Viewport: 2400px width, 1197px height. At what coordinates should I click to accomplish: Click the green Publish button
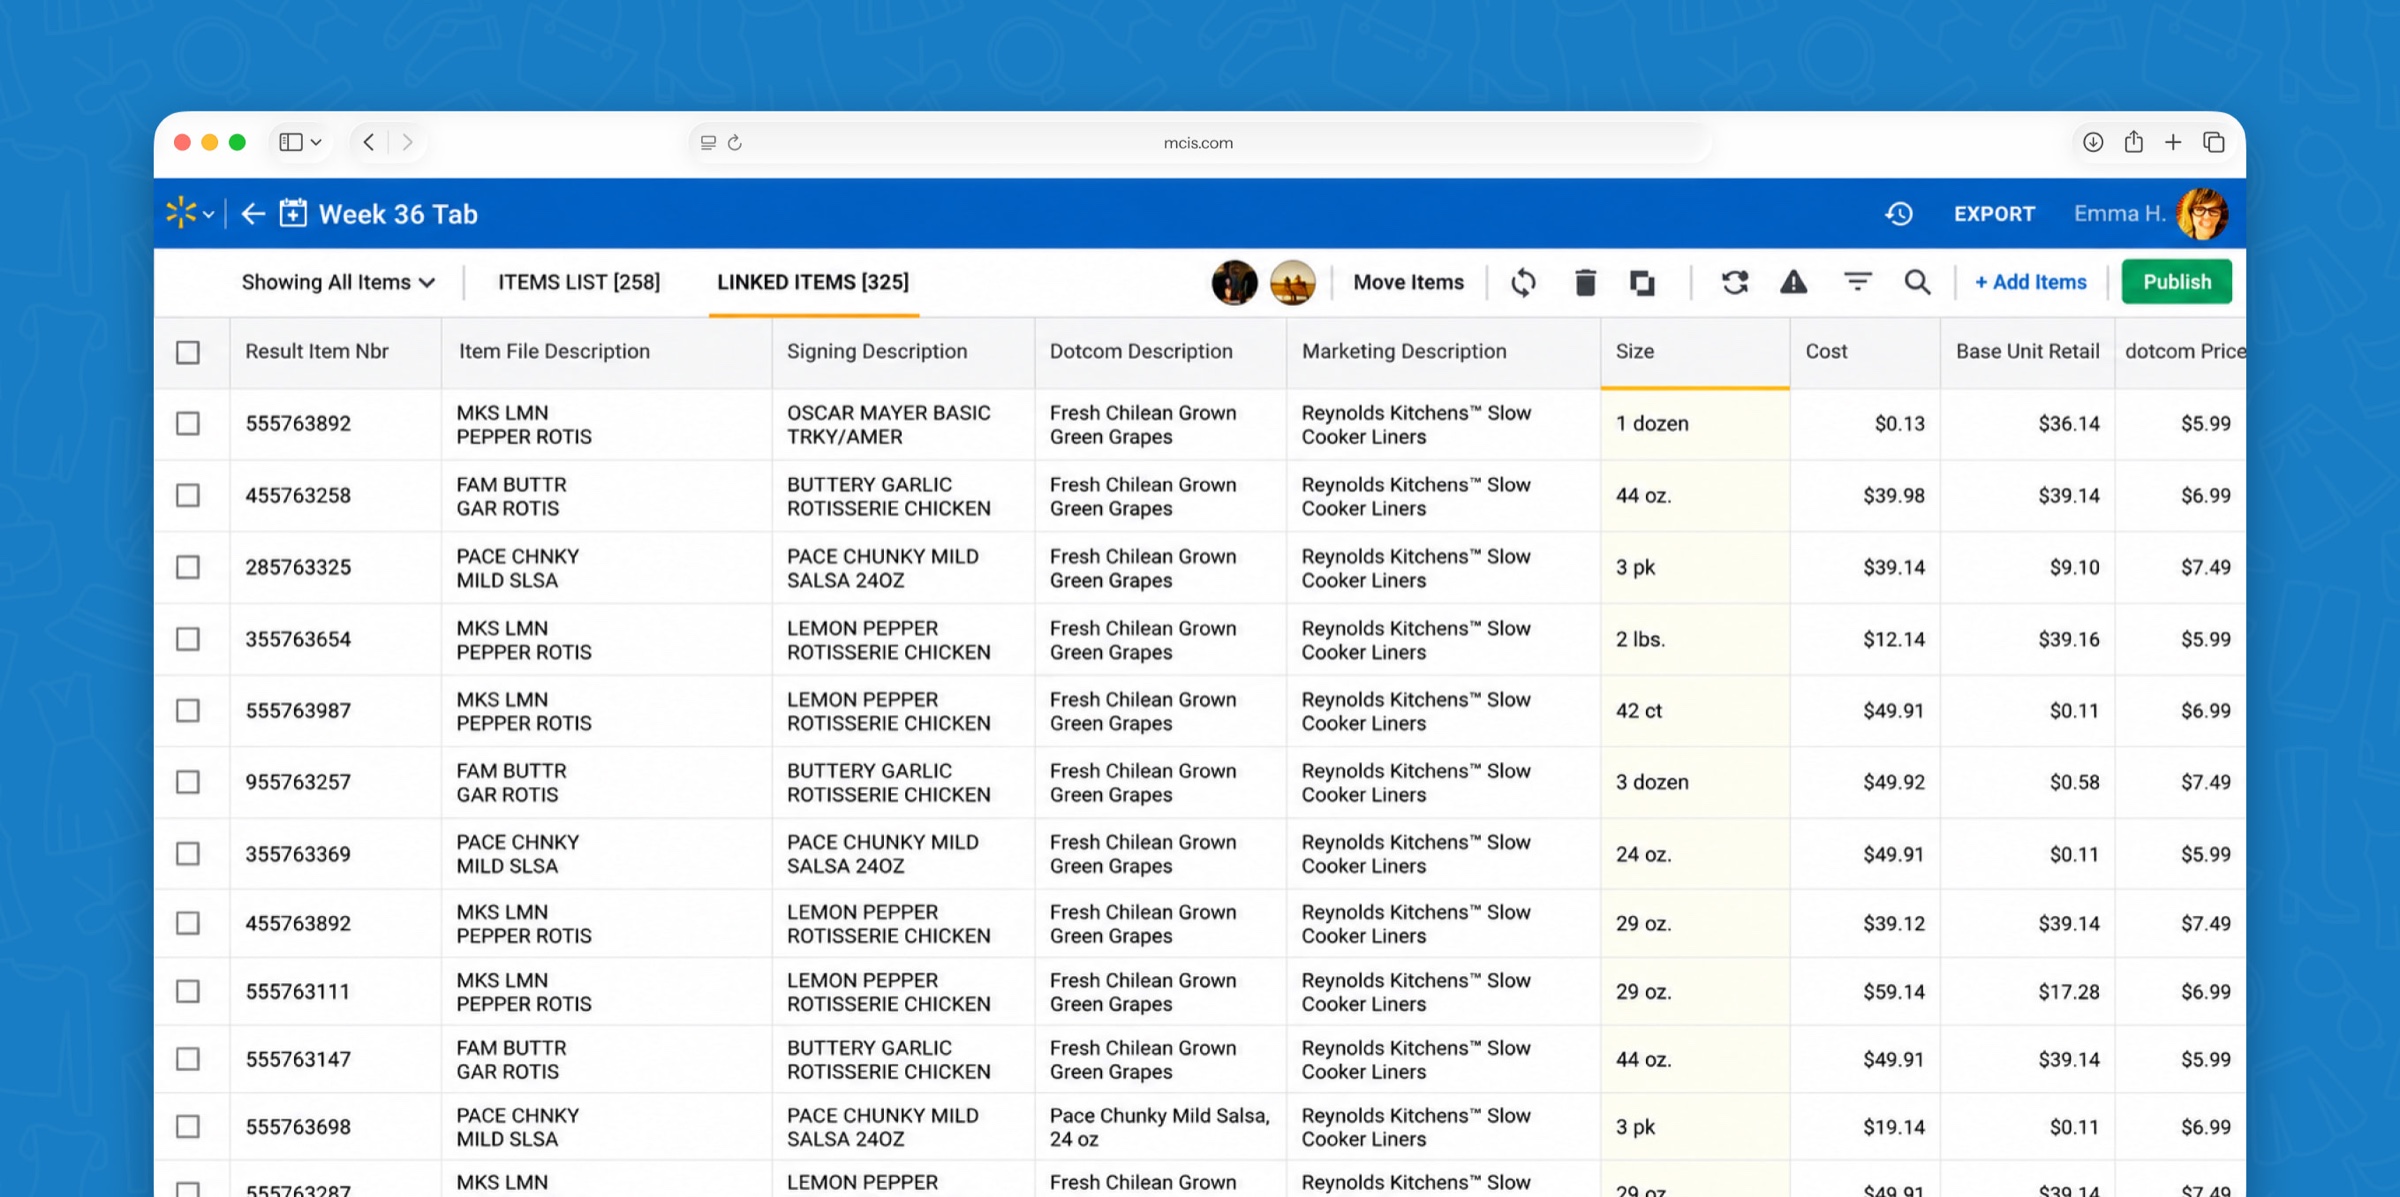[x=2176, y=282]
